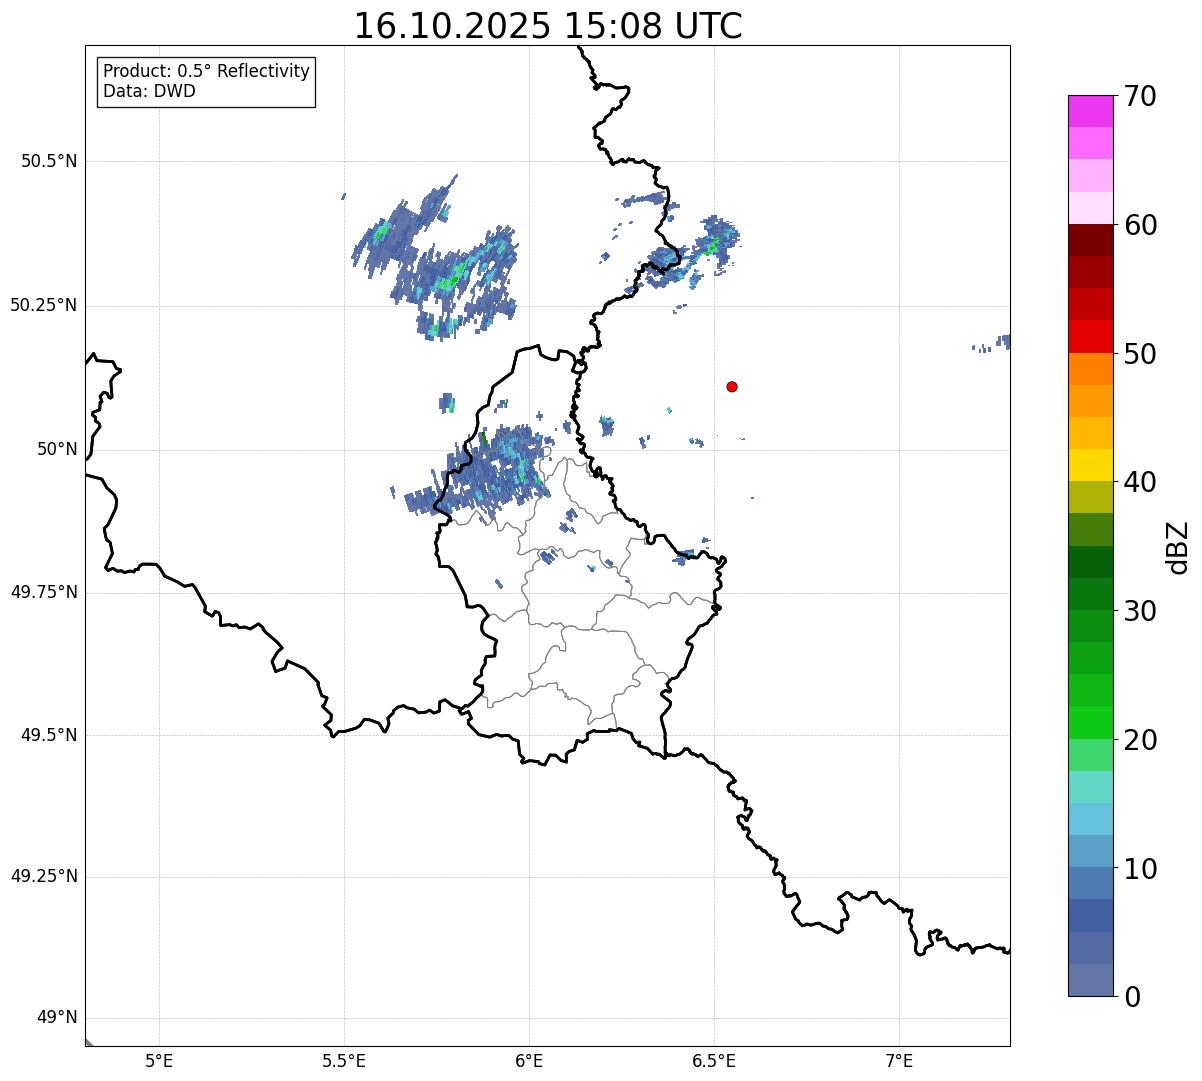Click the bright red colorbar swatch above 50

point(1090,337)
